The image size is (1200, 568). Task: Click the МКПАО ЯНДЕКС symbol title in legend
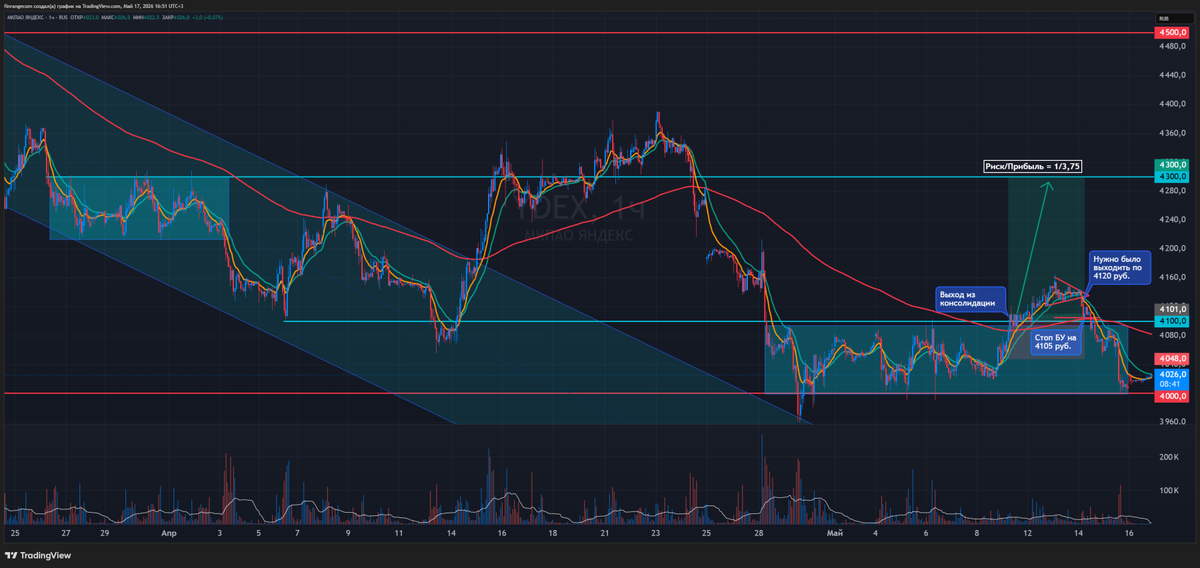pos(26,18)
